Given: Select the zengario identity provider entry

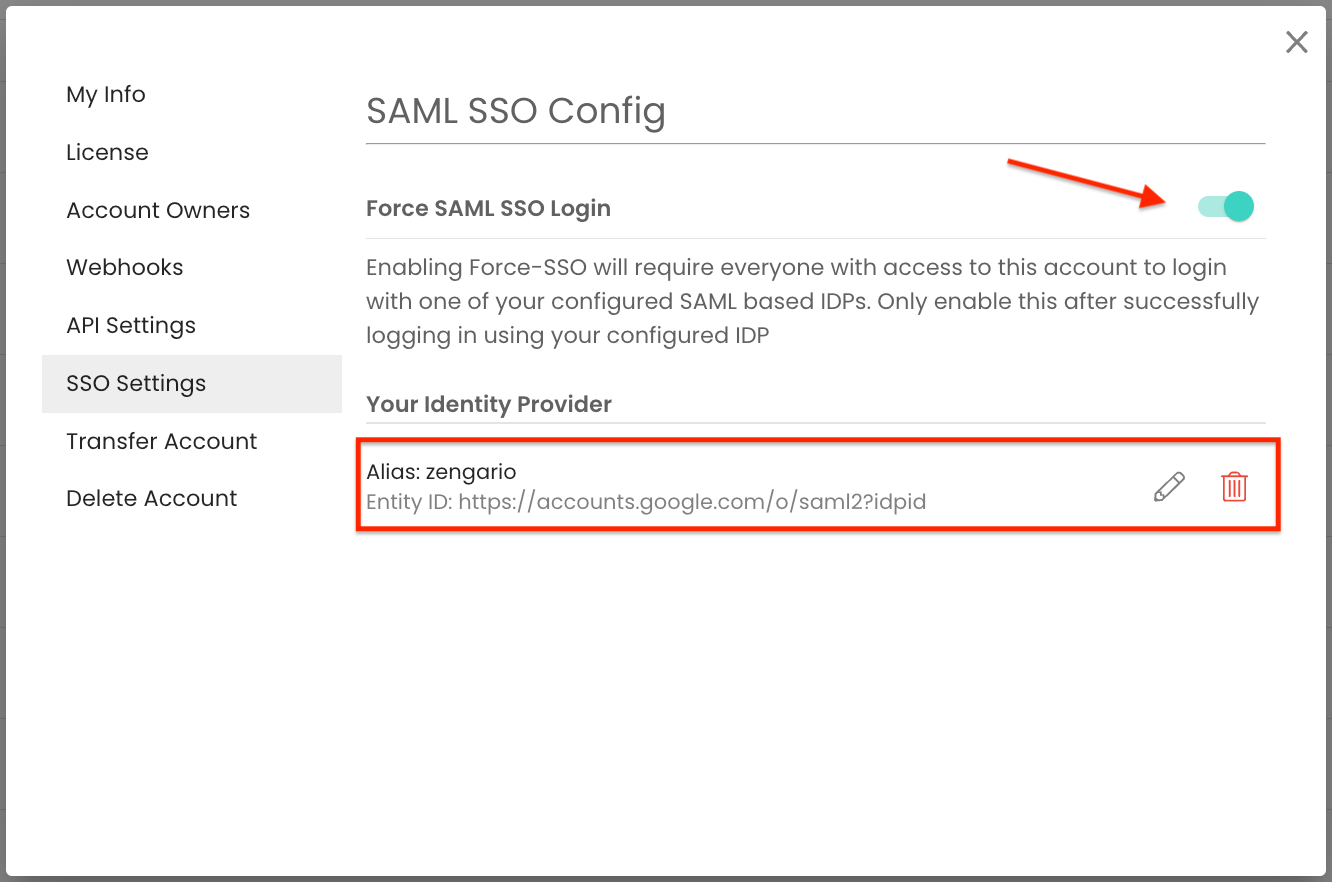Looking at the screenshot, I should (700, 485).
